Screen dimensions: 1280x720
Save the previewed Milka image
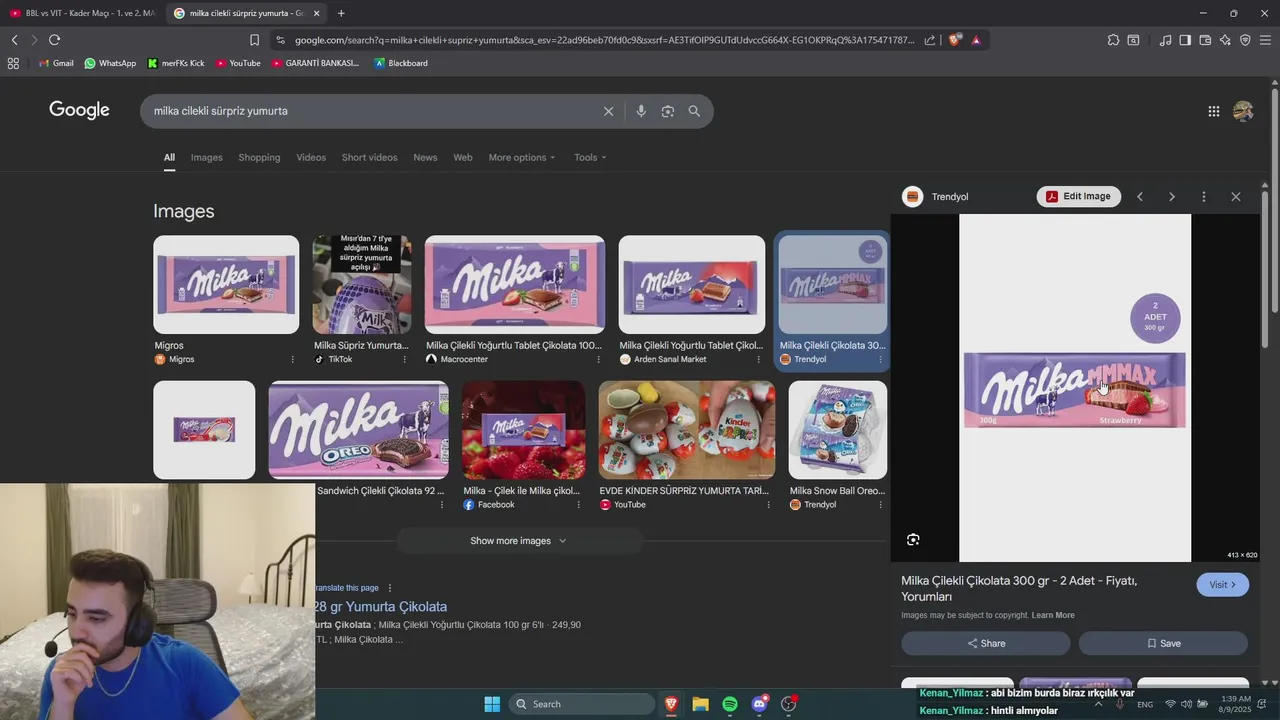point(1163,643)
